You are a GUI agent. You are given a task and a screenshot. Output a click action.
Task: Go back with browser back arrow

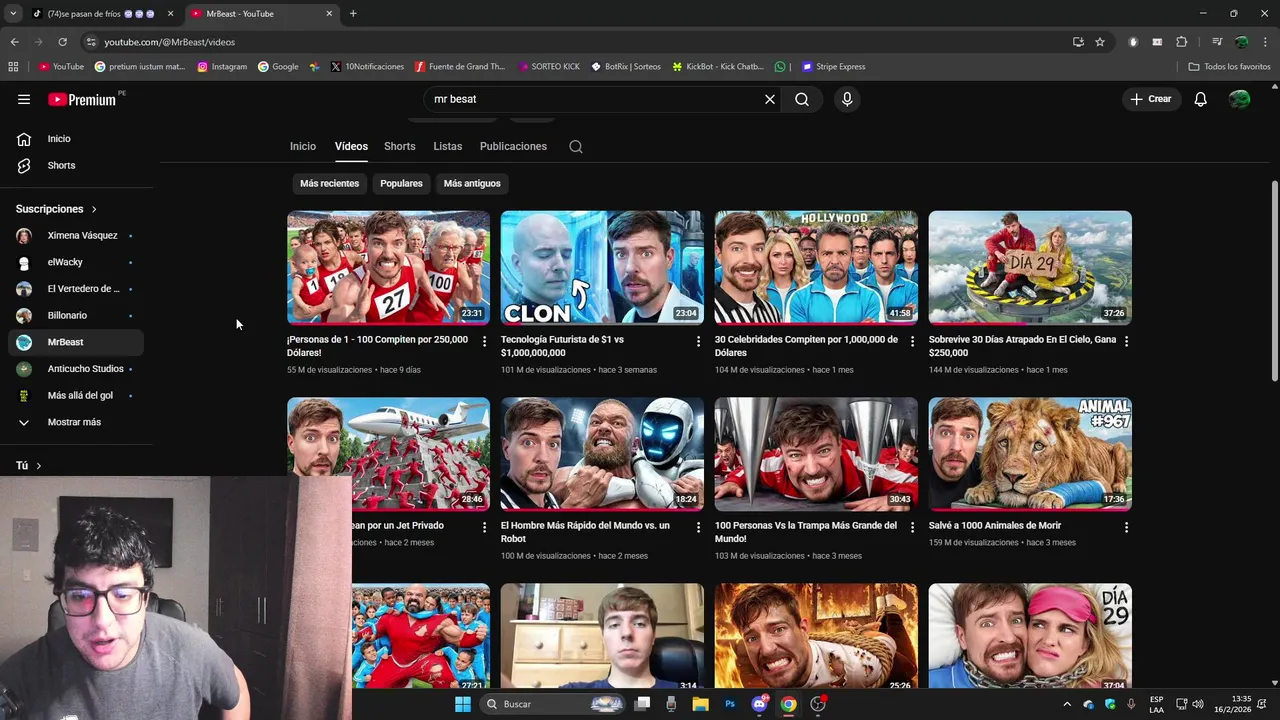pyautogui.click(x=14, y=42)
